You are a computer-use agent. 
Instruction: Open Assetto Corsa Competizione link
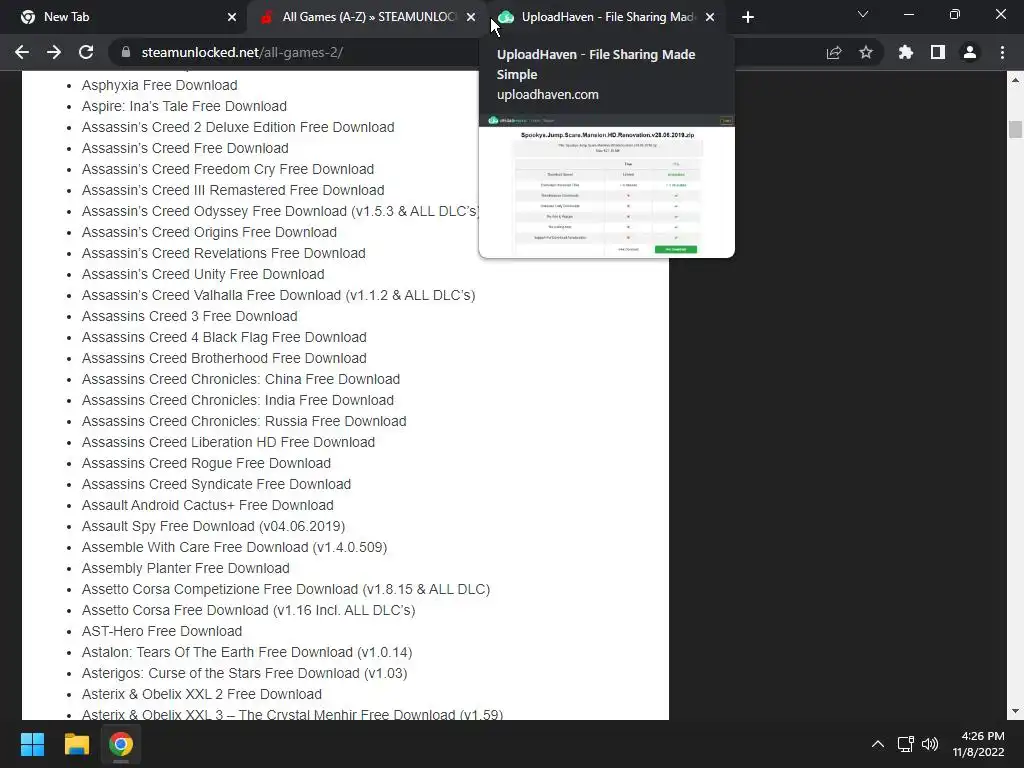coord(286,588)
